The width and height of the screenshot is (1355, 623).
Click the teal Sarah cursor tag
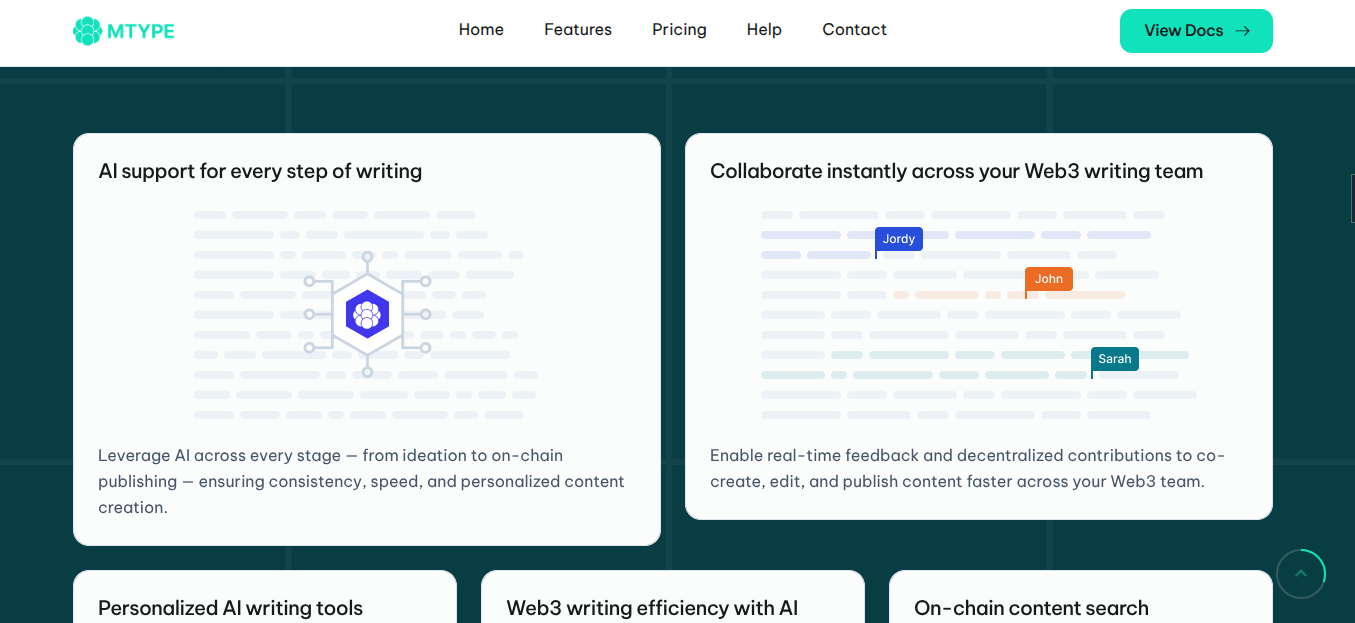click(x=1114, y=359)
